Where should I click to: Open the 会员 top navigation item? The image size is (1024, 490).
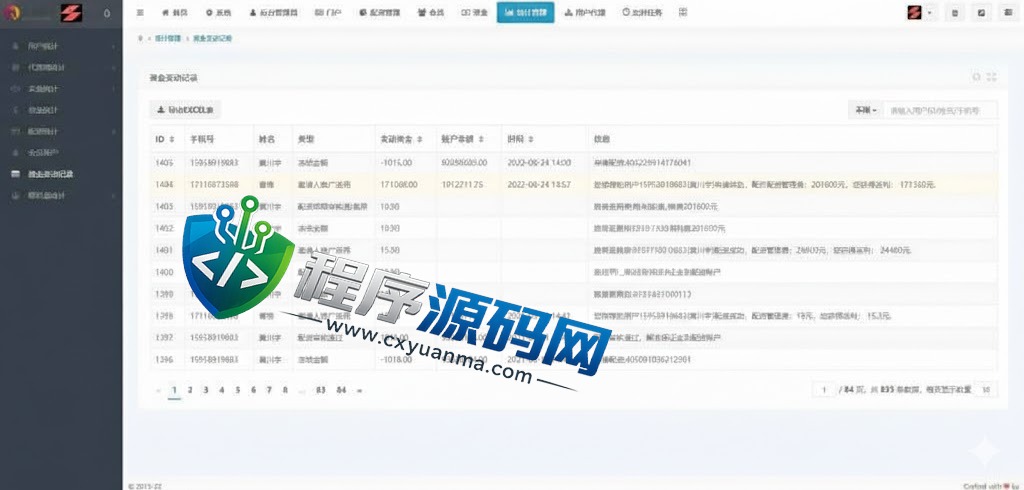tap(430, 12)
